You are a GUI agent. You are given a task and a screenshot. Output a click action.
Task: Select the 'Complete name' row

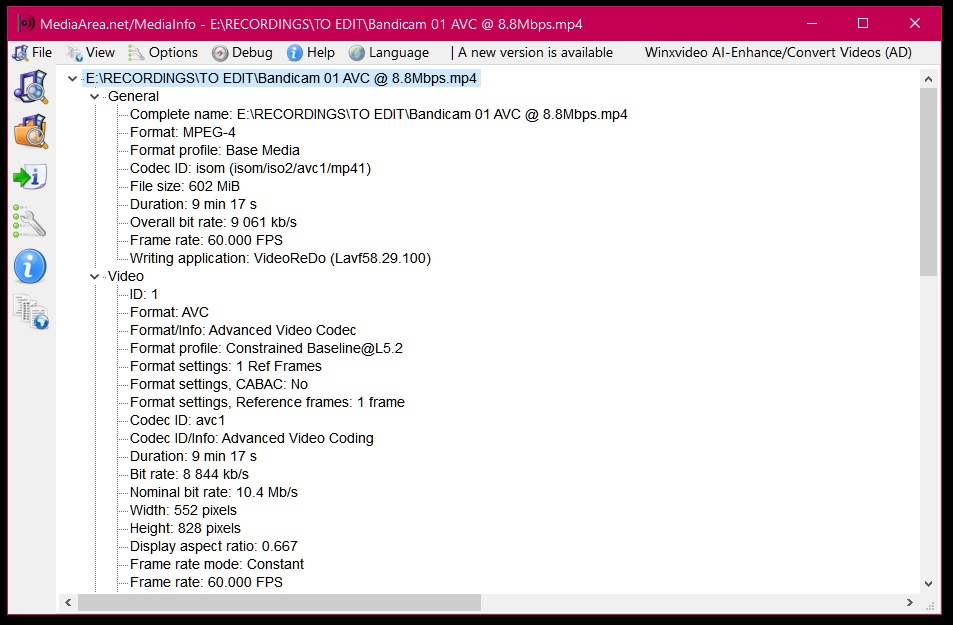click(x=379, y=114)
